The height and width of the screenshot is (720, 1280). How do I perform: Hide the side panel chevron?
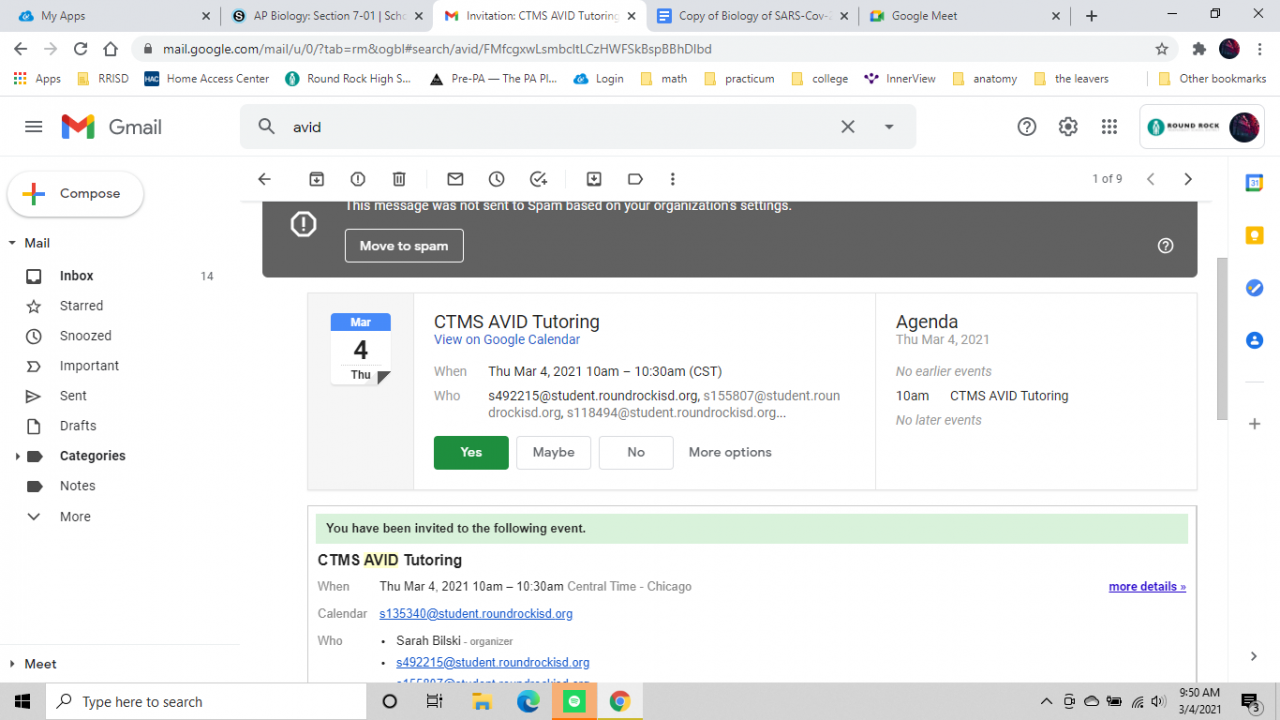click(x=1254, y=656)
